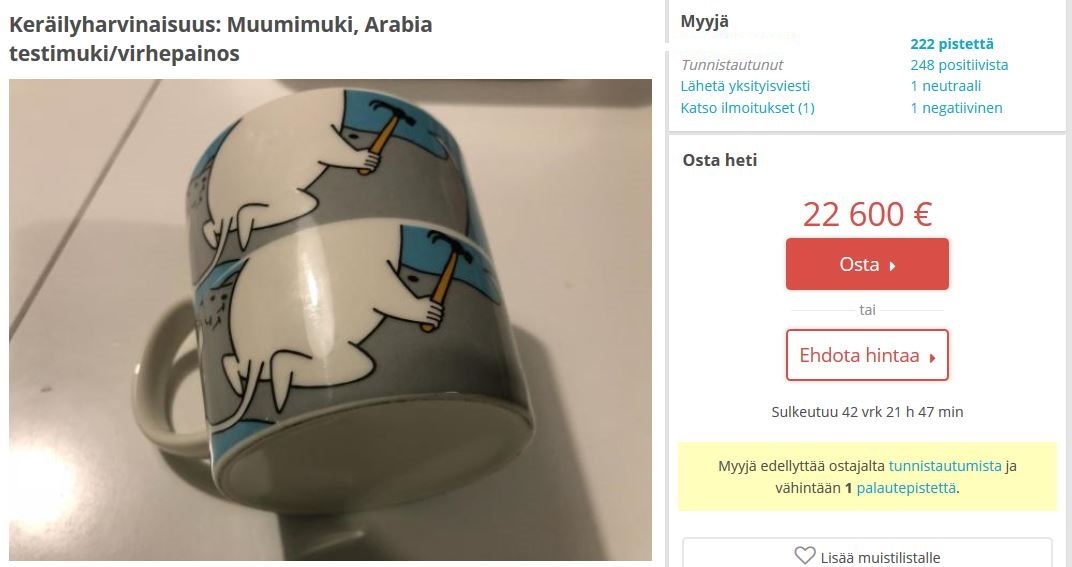
Task: Click the heart icon beside Lisää muistilistalle
Action: pyautogui.click(x=805, y=555)
